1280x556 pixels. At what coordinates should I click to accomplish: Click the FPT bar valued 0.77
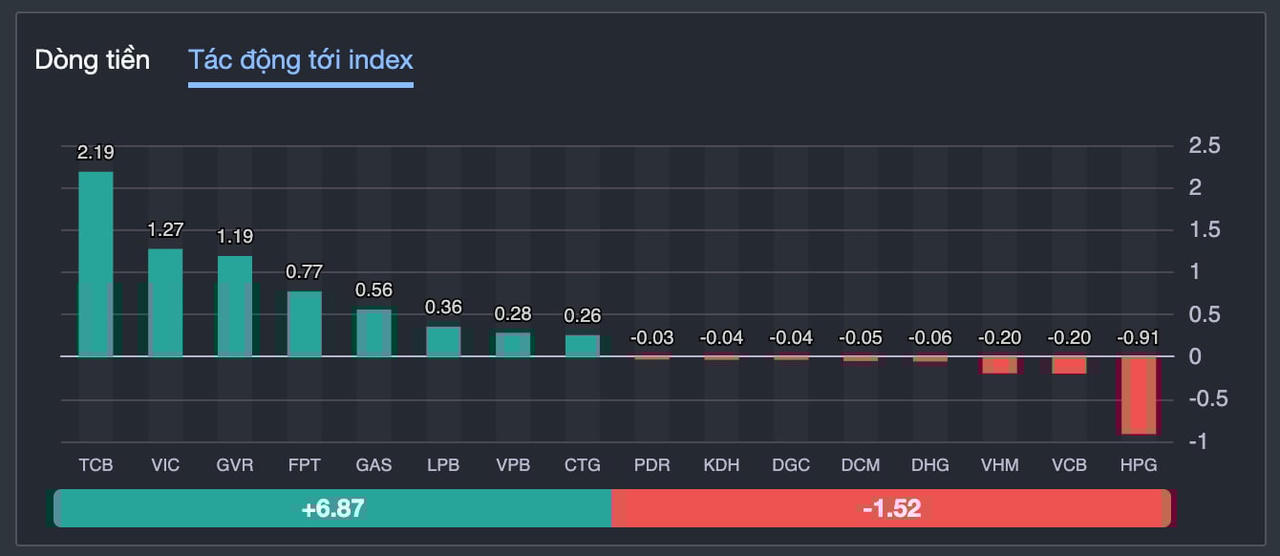pyautogui.click(x=304, y=324)
